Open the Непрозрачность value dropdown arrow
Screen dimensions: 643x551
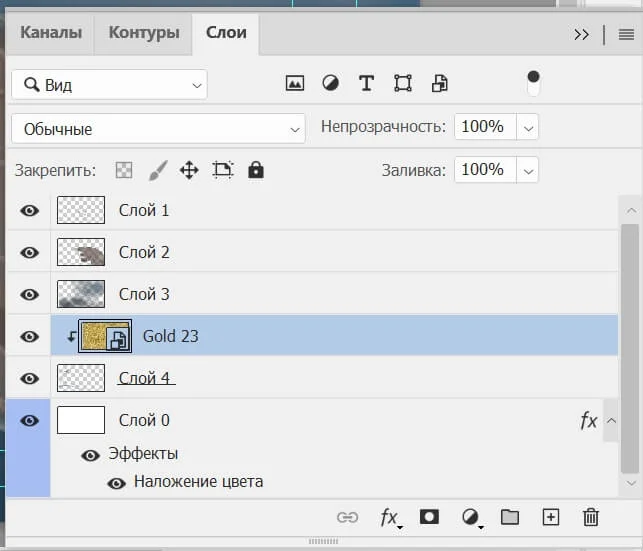pyautogui.click(x=528, y=127)
